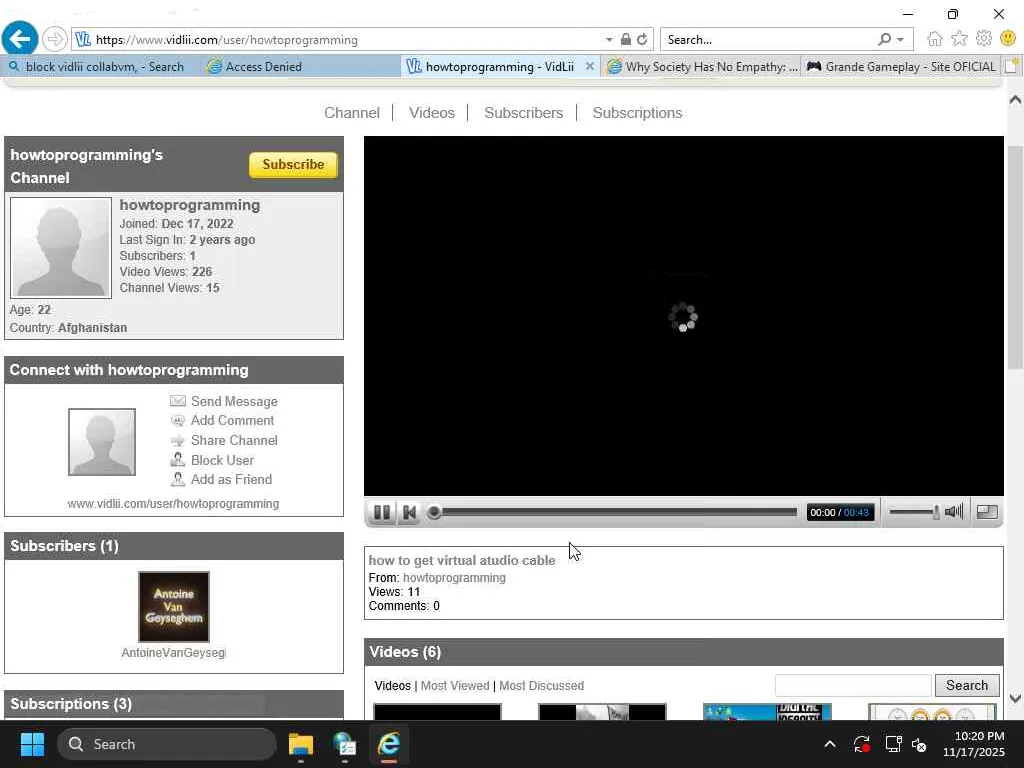Click the Send Message link
Screen dimensions: 1024x768
[234, 401]
